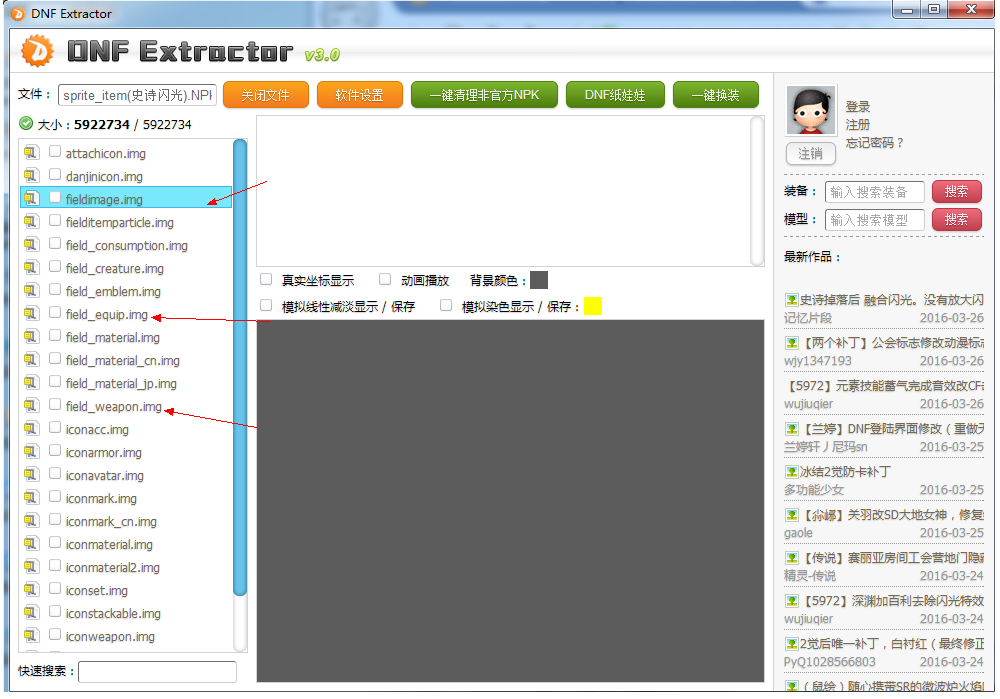The width and height of the screenshot is (1000, 699).
Task: Open the 登录 login link
Action: pyautogui.click(x=857, y=107)
